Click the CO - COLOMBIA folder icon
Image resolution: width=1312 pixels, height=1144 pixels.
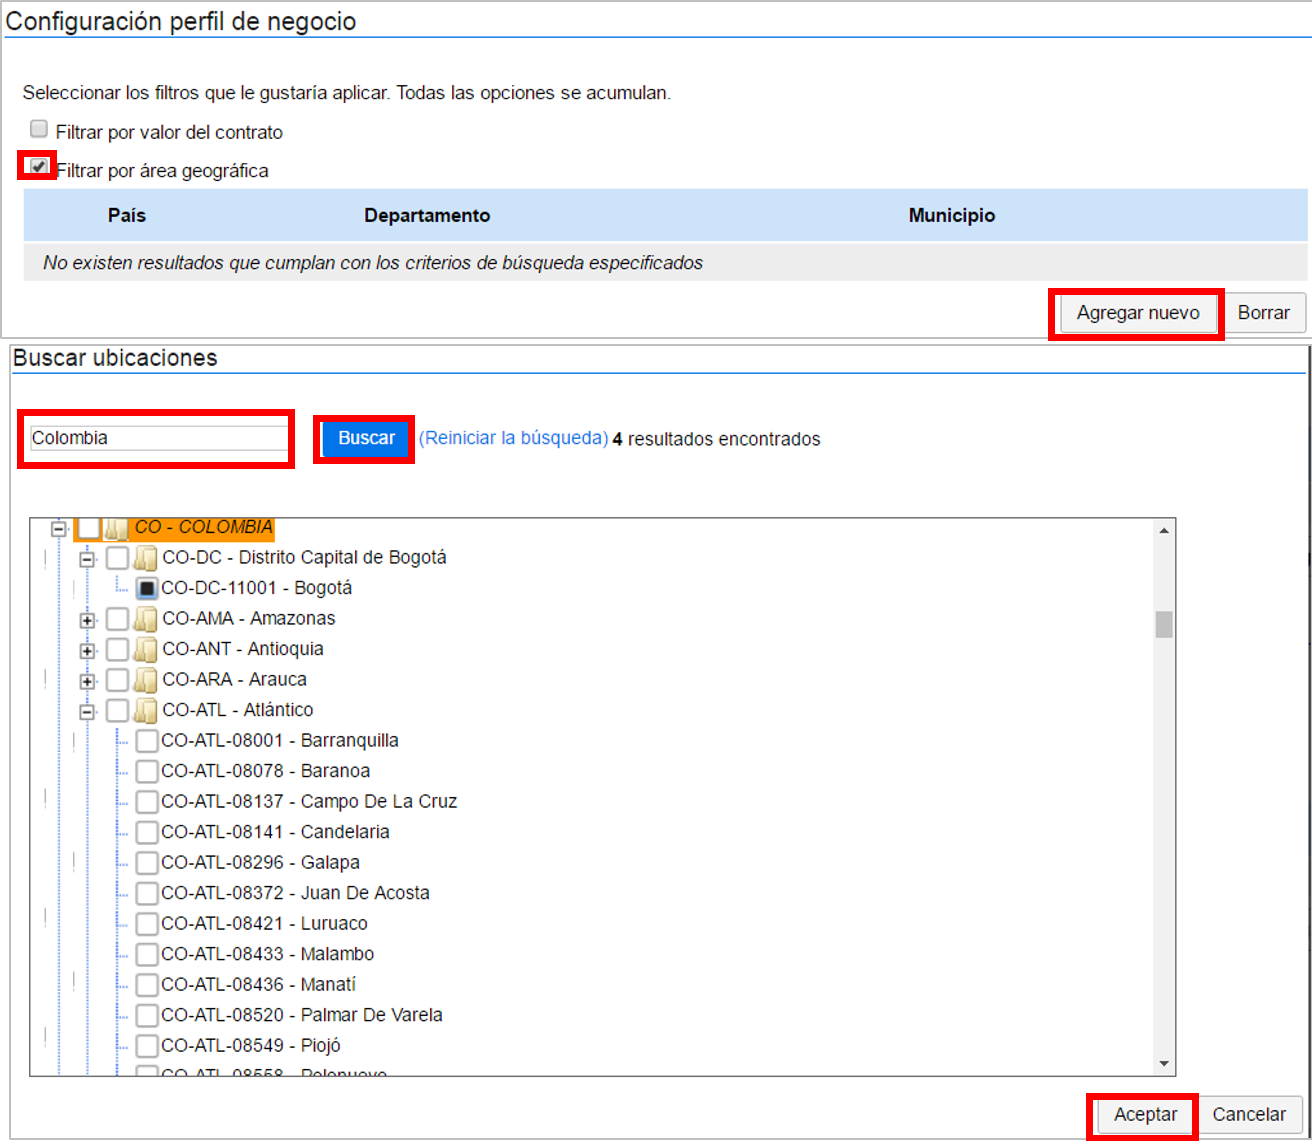(x=117, y=528)
